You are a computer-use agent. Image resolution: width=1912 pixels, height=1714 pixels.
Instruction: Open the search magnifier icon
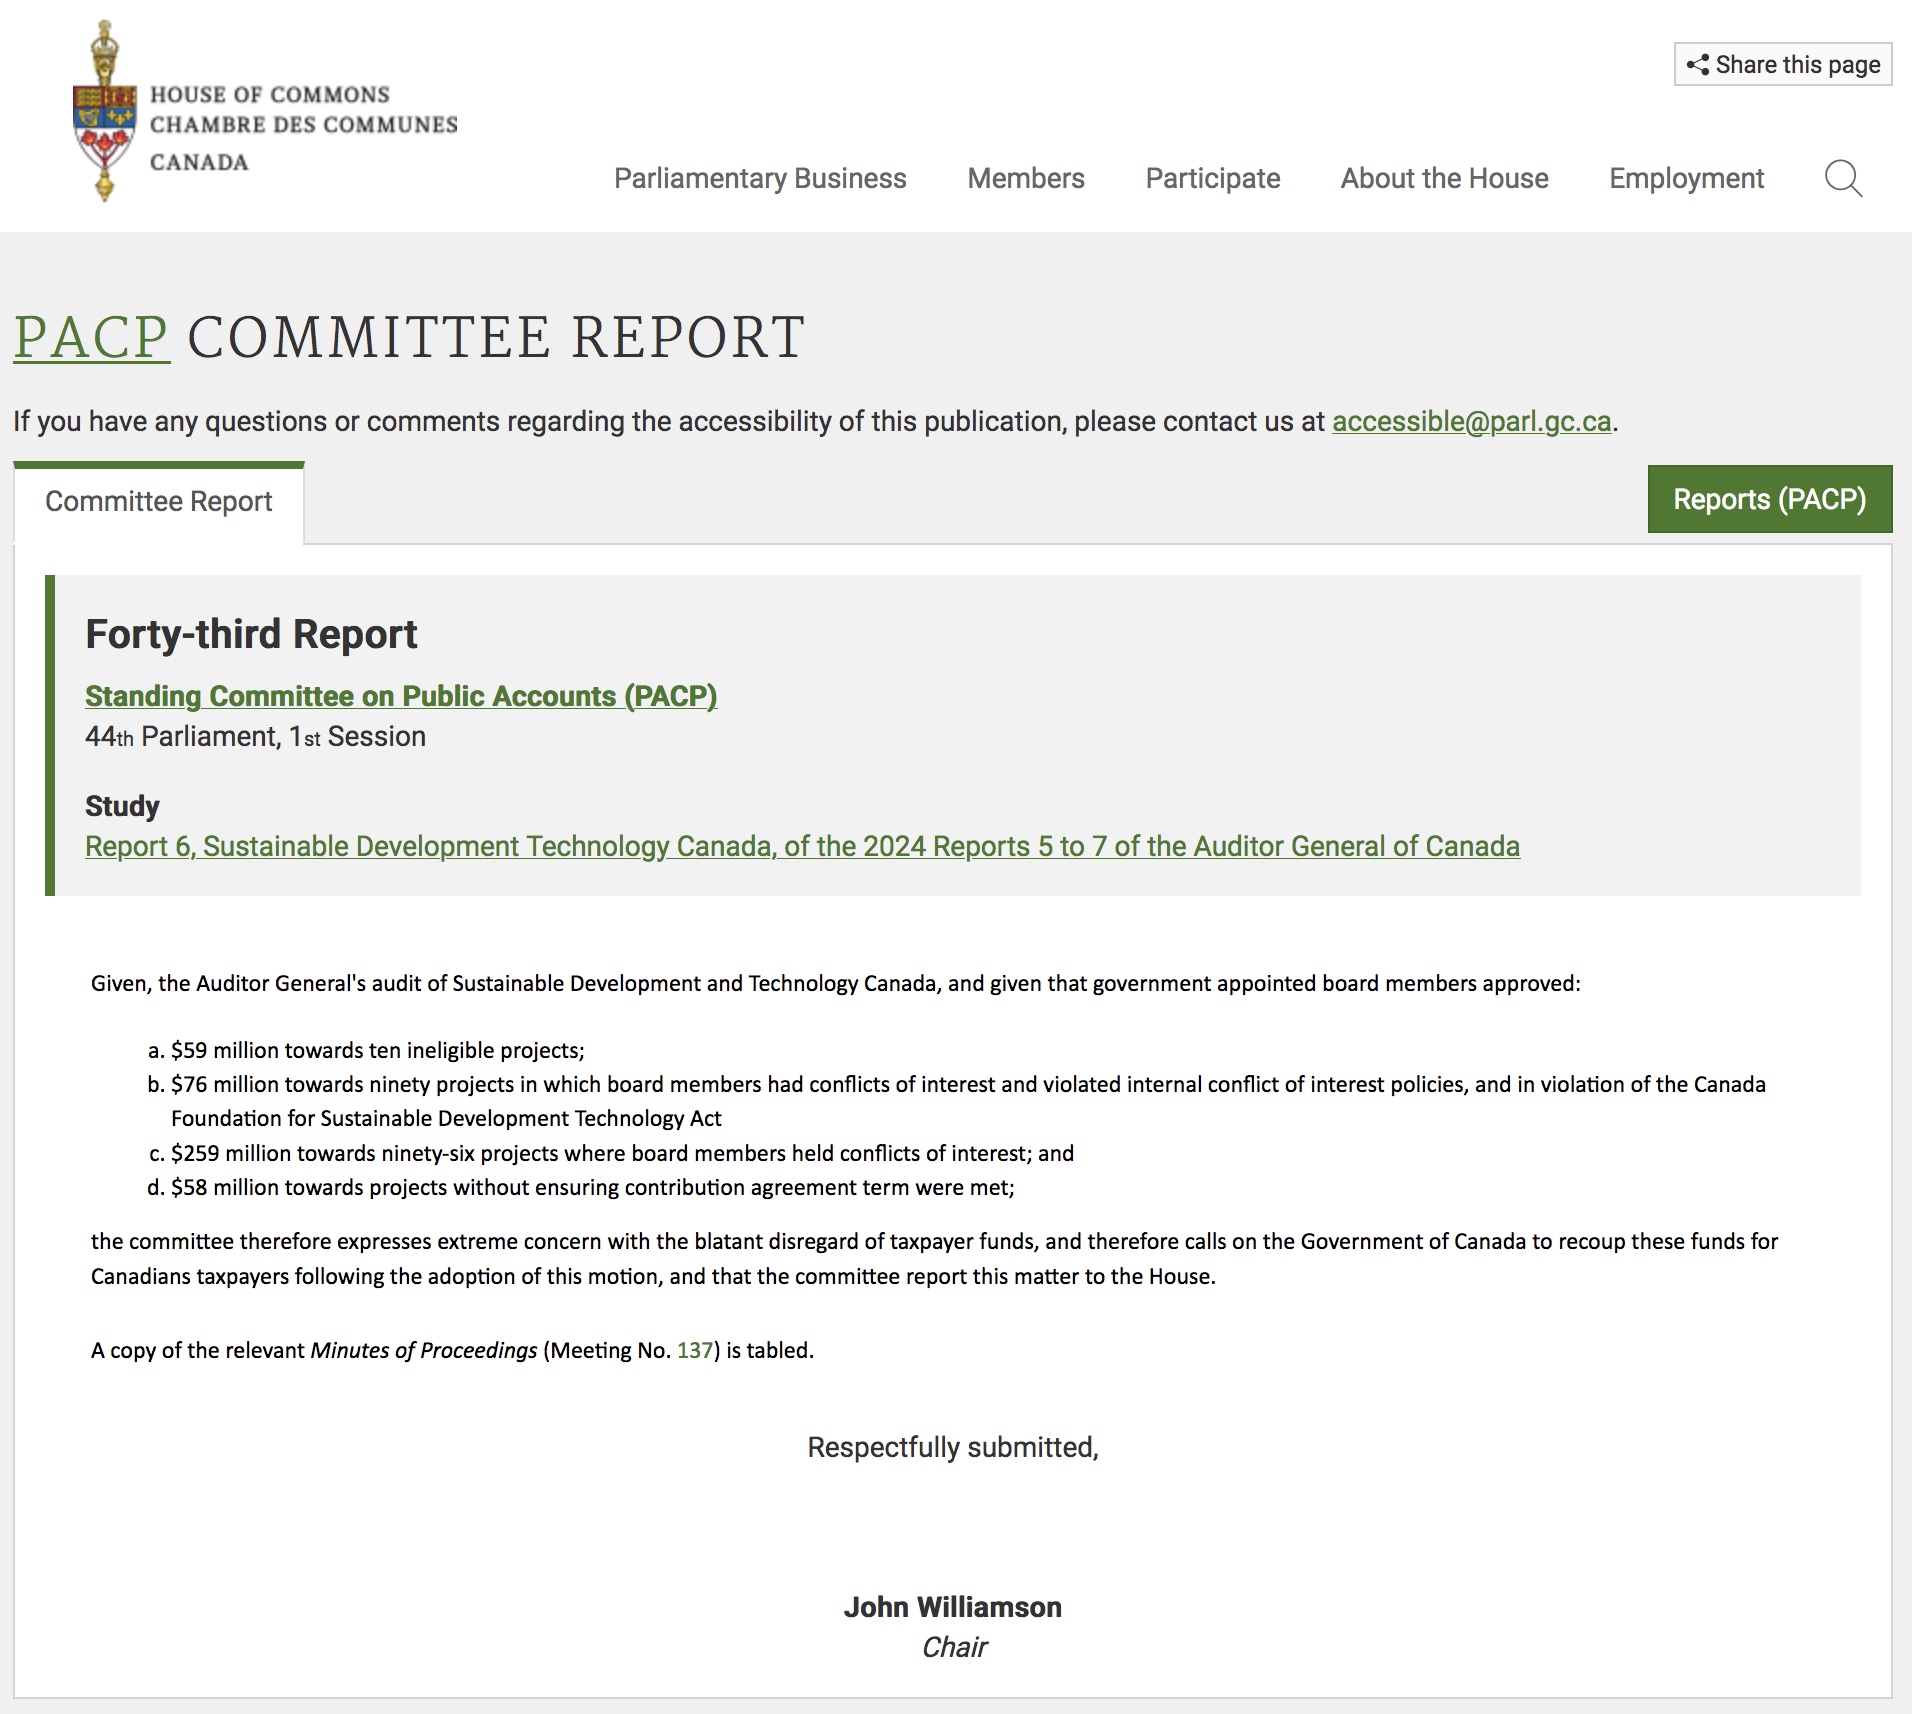1843,179
